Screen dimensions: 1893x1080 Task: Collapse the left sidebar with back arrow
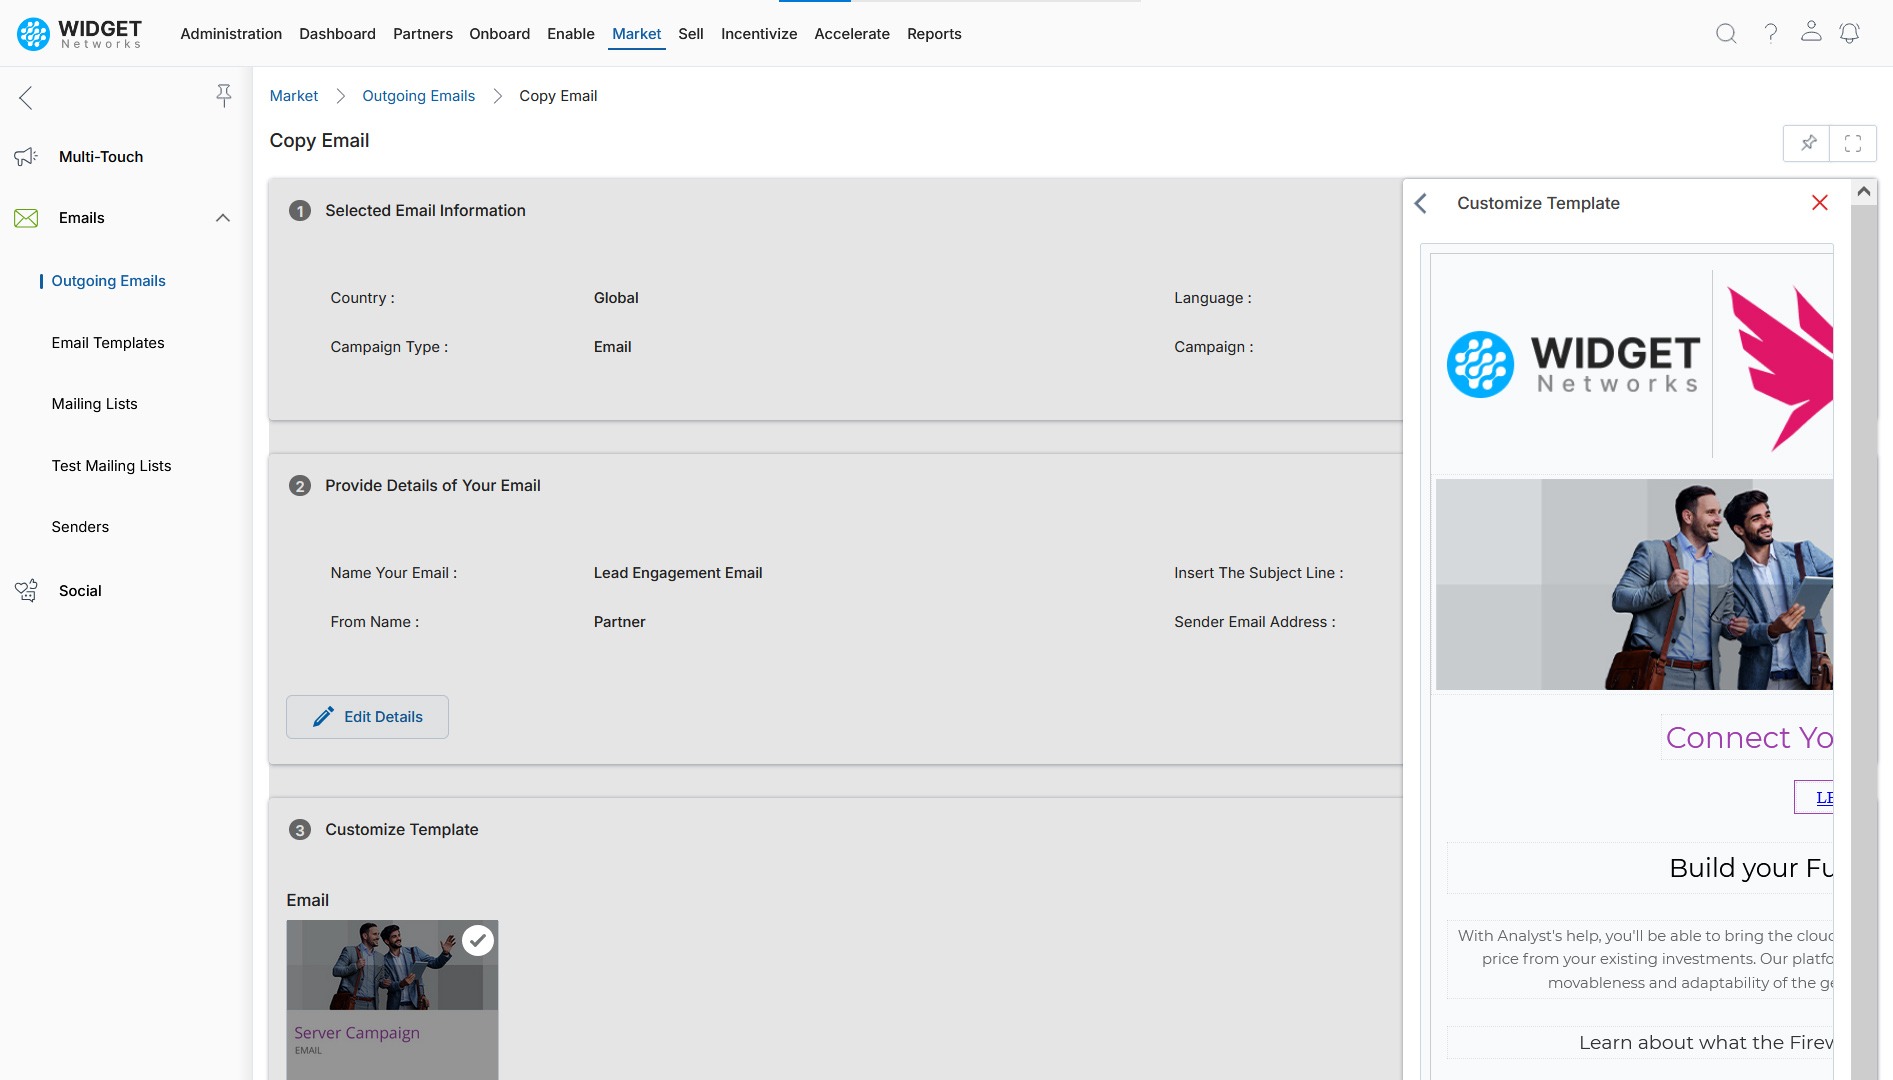point(26,98)
